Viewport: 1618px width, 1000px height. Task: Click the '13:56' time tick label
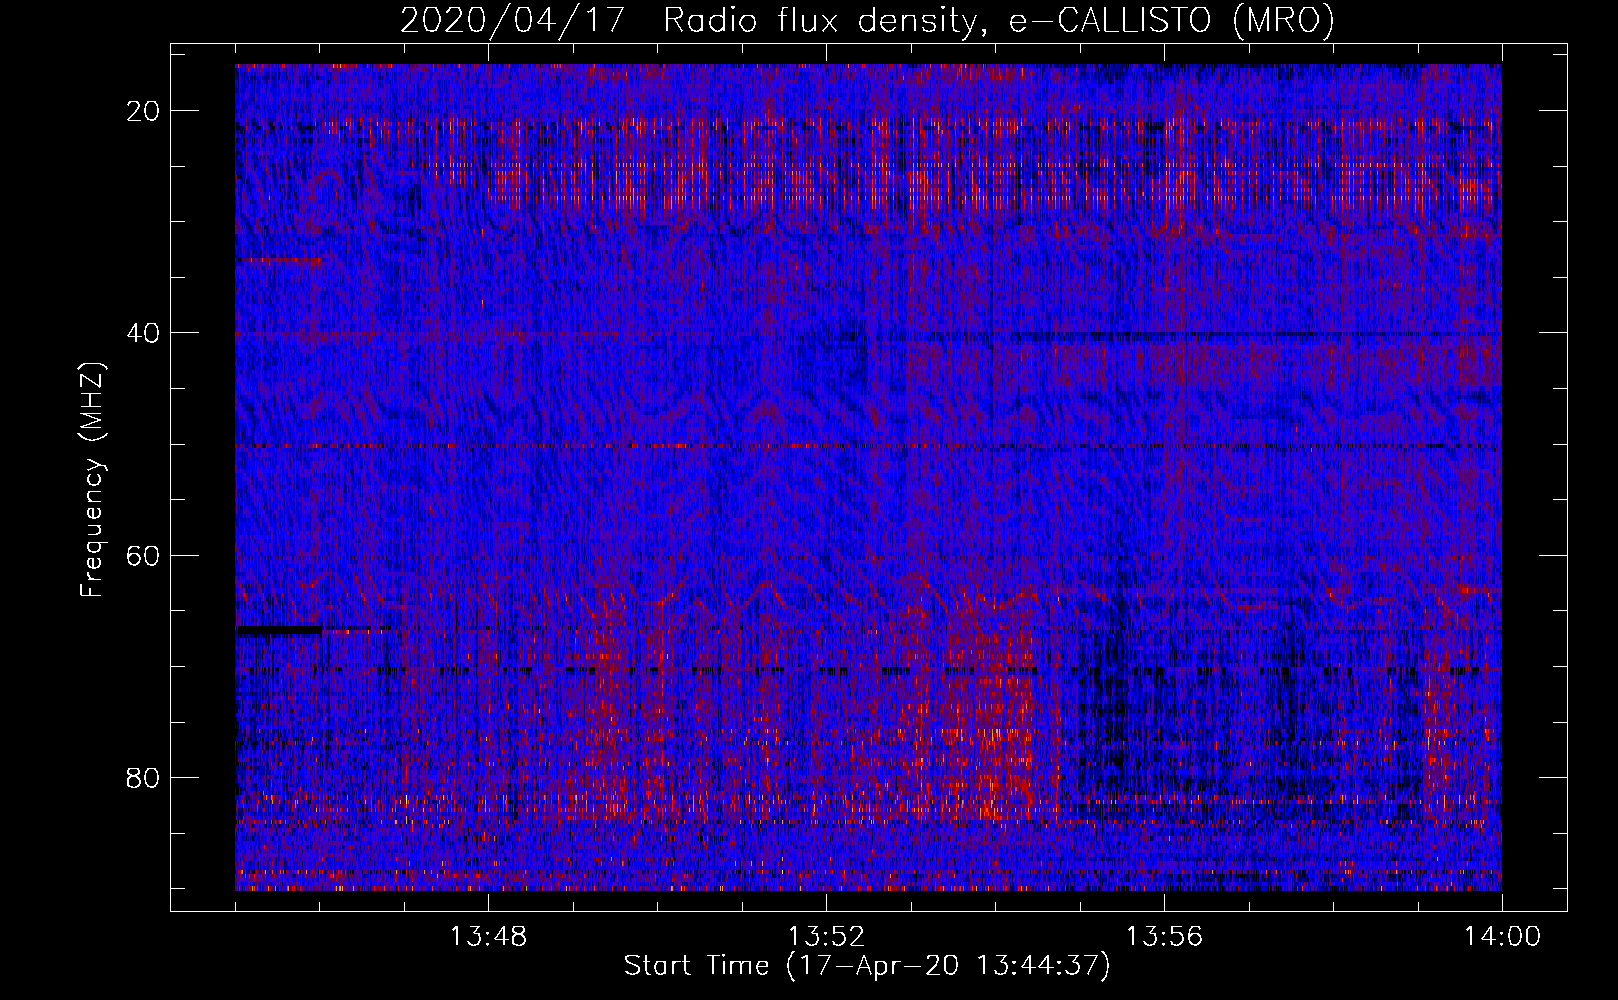[1164, 937]
